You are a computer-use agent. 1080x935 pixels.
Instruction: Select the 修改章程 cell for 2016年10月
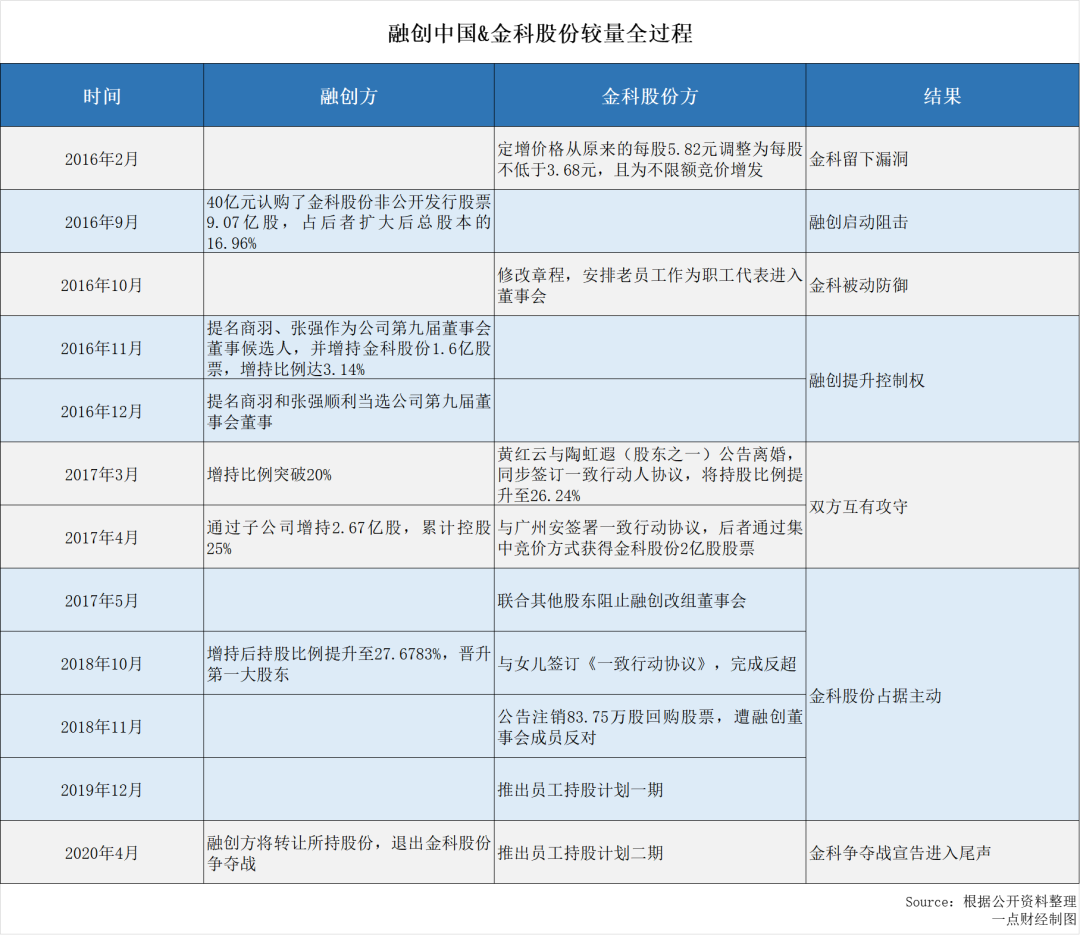tap(649, 284)
